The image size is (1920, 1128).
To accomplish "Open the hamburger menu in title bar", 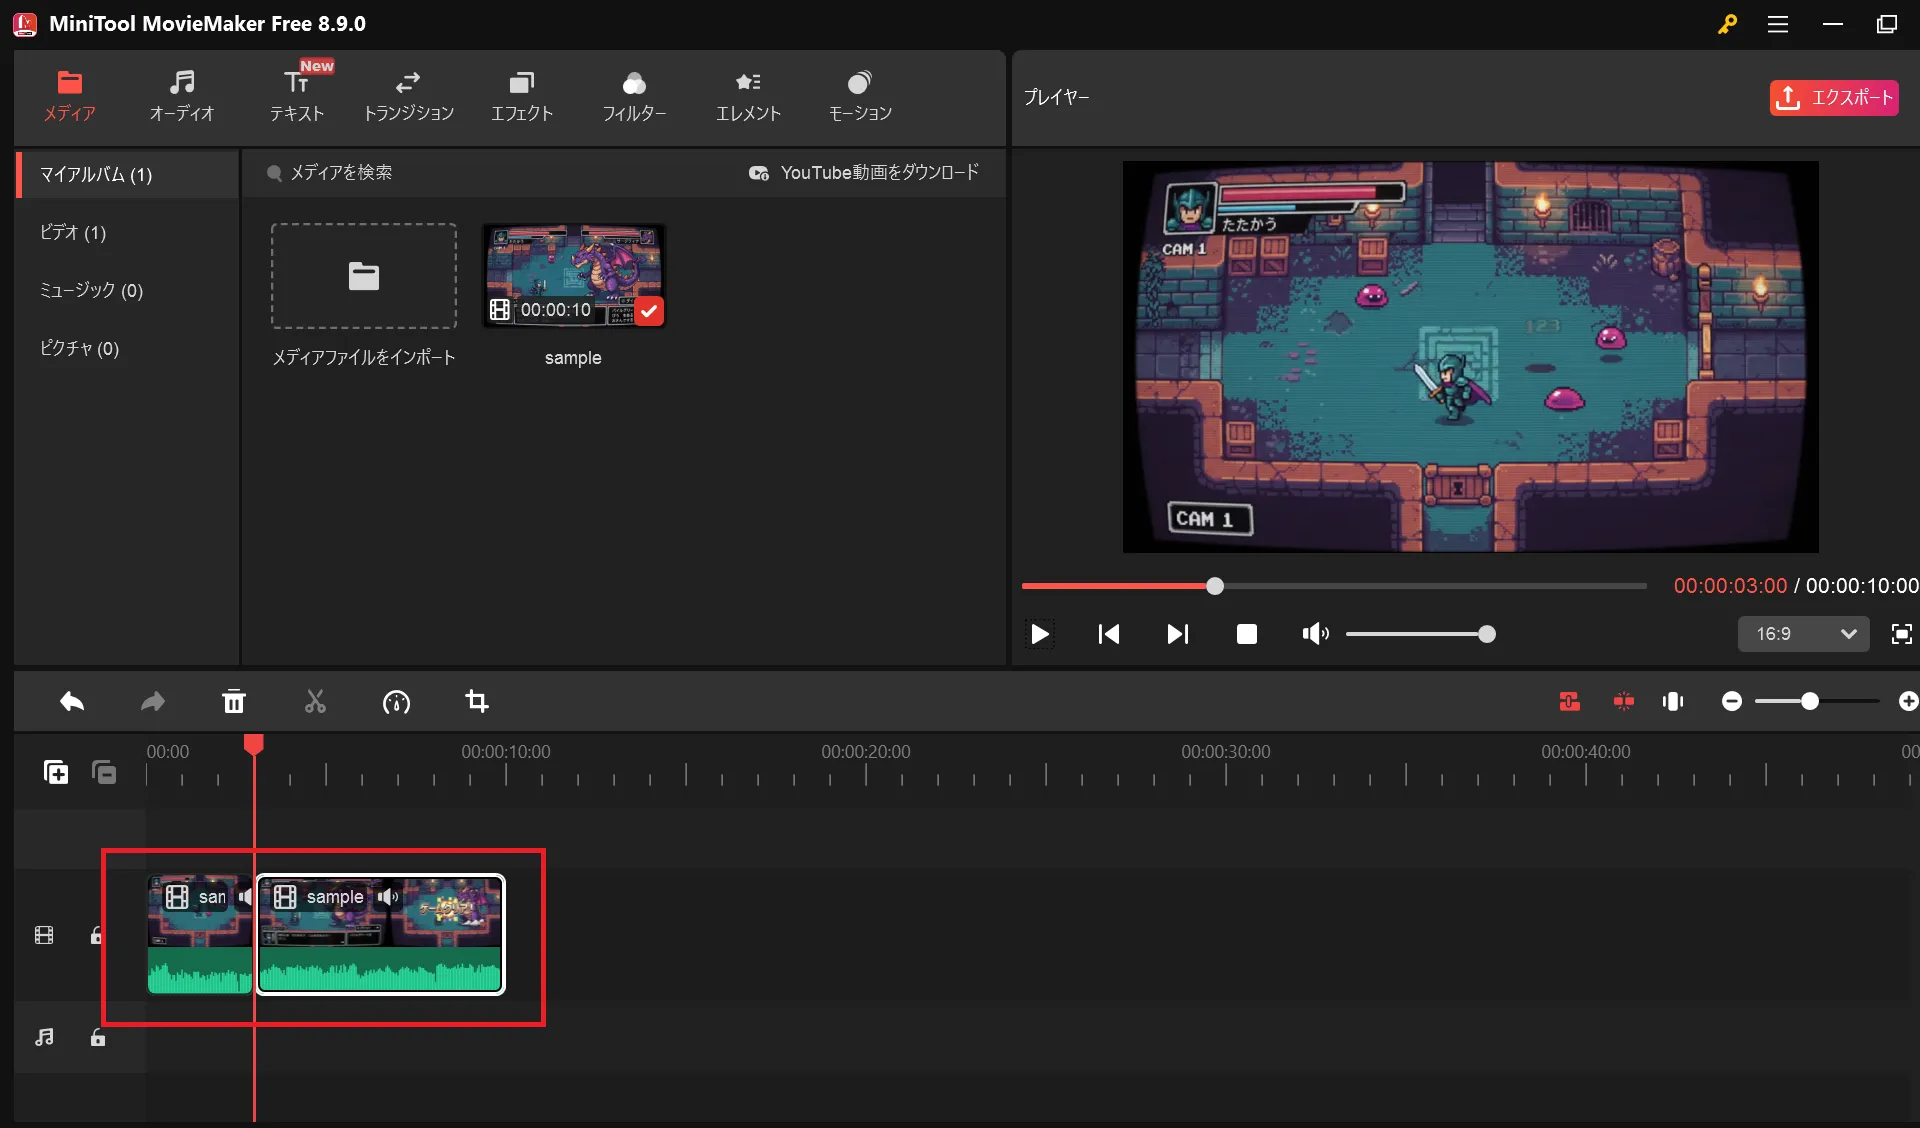I will click(1778, 25).
